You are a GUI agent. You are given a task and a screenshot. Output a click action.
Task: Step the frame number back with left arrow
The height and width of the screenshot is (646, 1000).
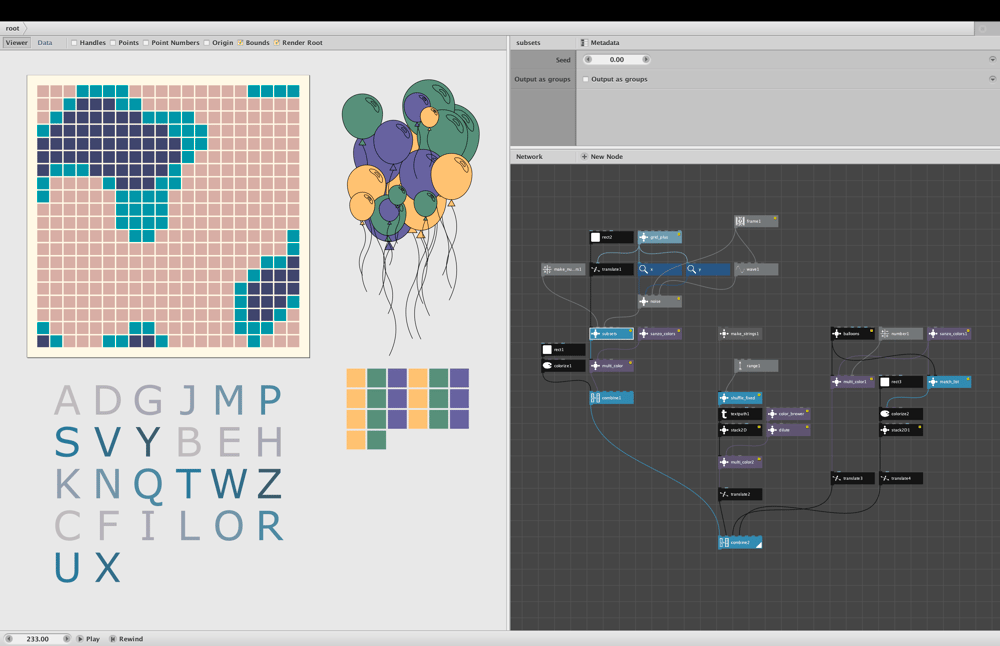coord(9,639)
